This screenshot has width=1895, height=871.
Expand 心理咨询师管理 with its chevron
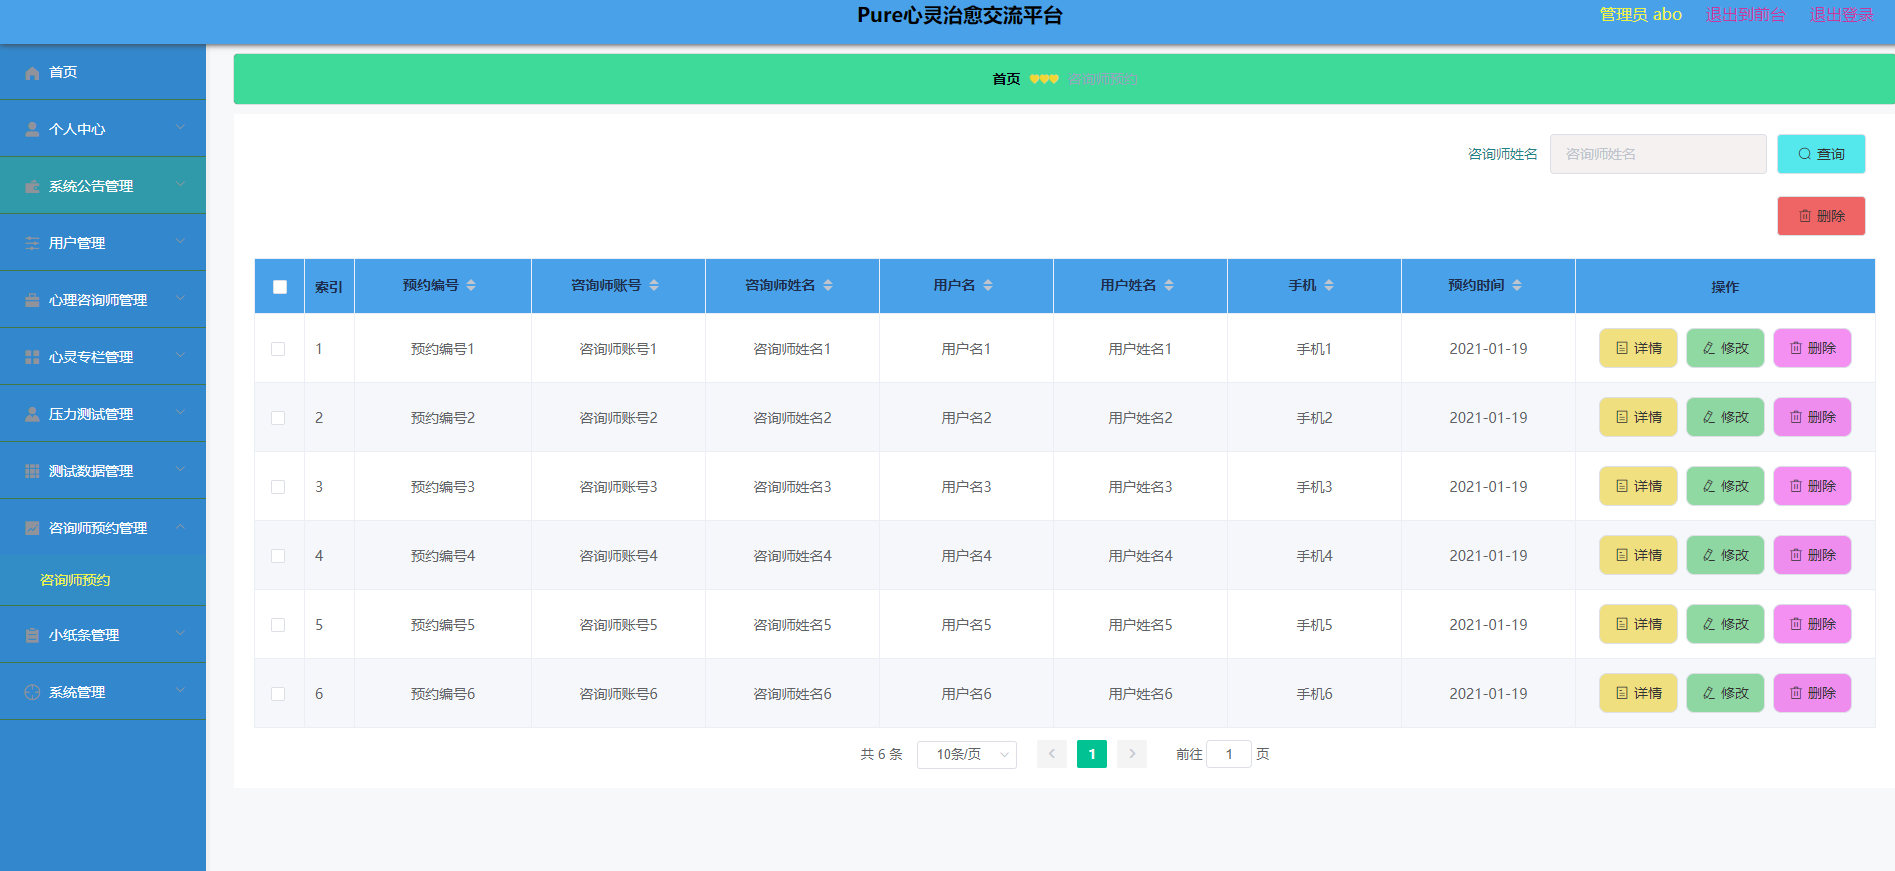coord(180,299)
